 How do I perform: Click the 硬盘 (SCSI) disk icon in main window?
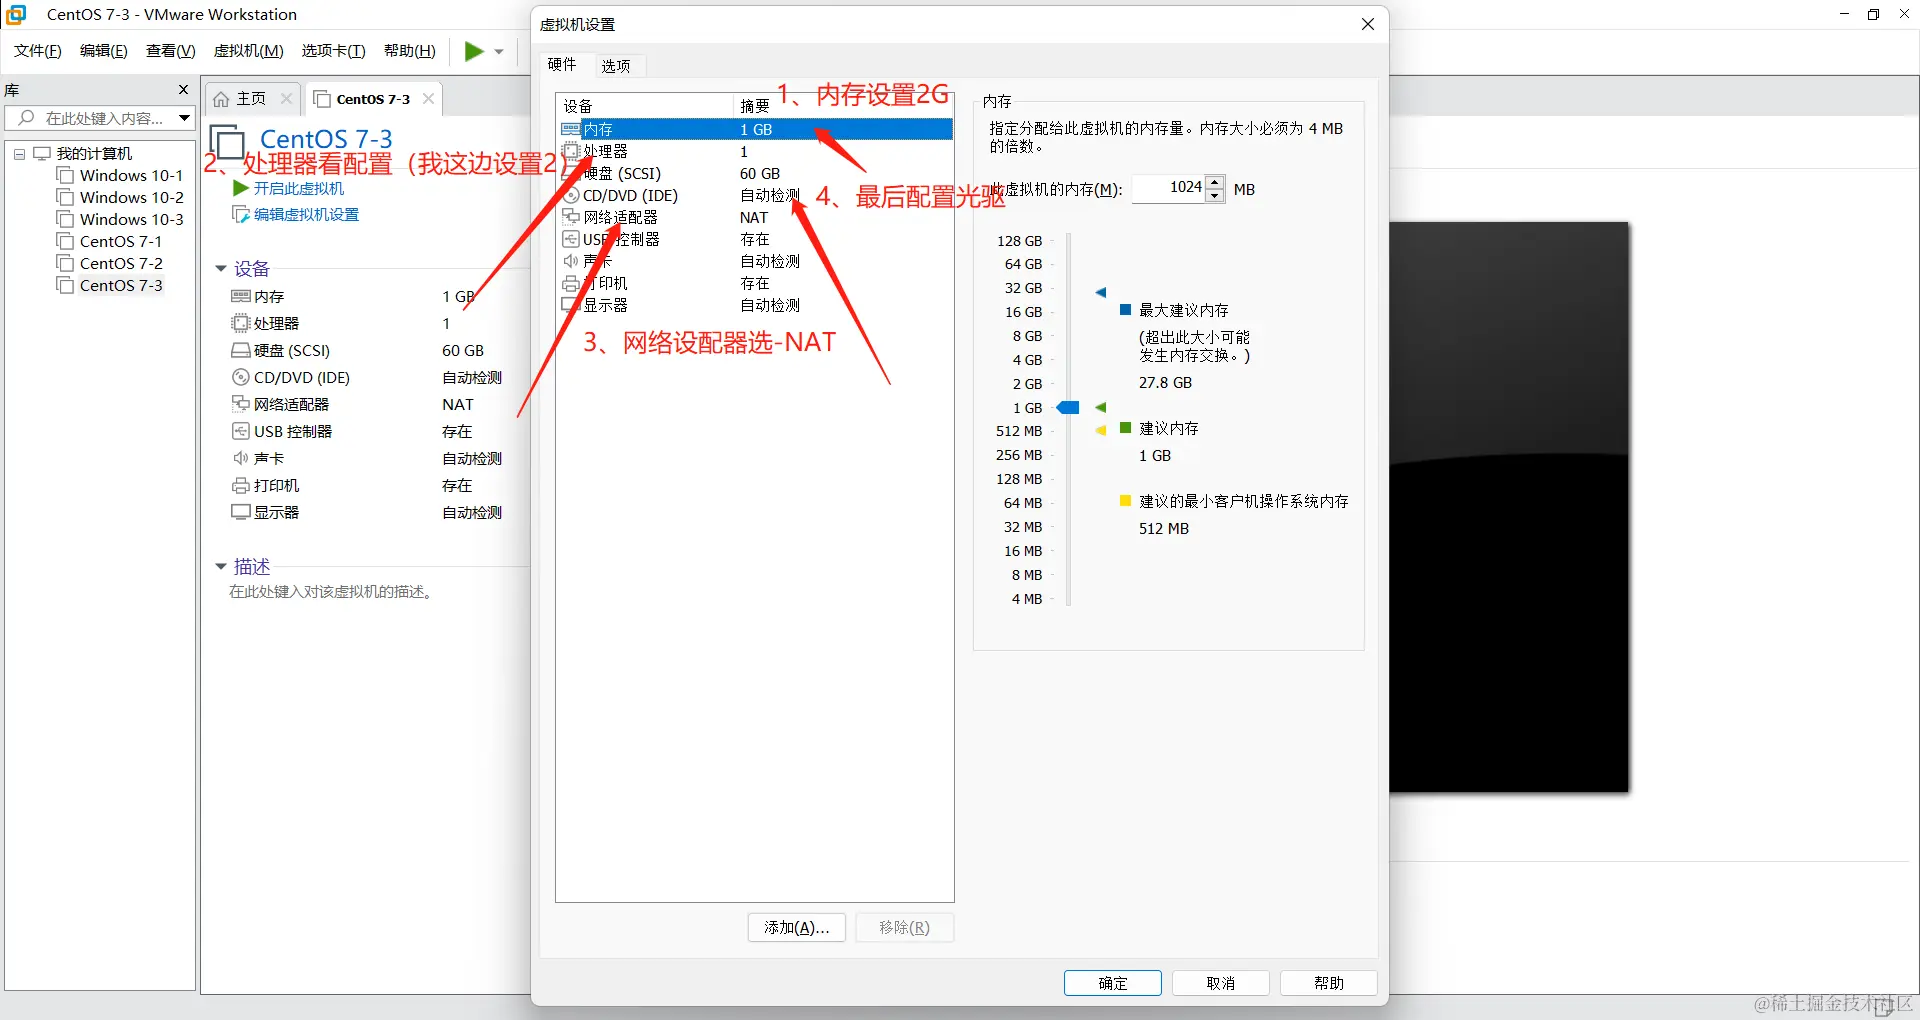(240, 350)
